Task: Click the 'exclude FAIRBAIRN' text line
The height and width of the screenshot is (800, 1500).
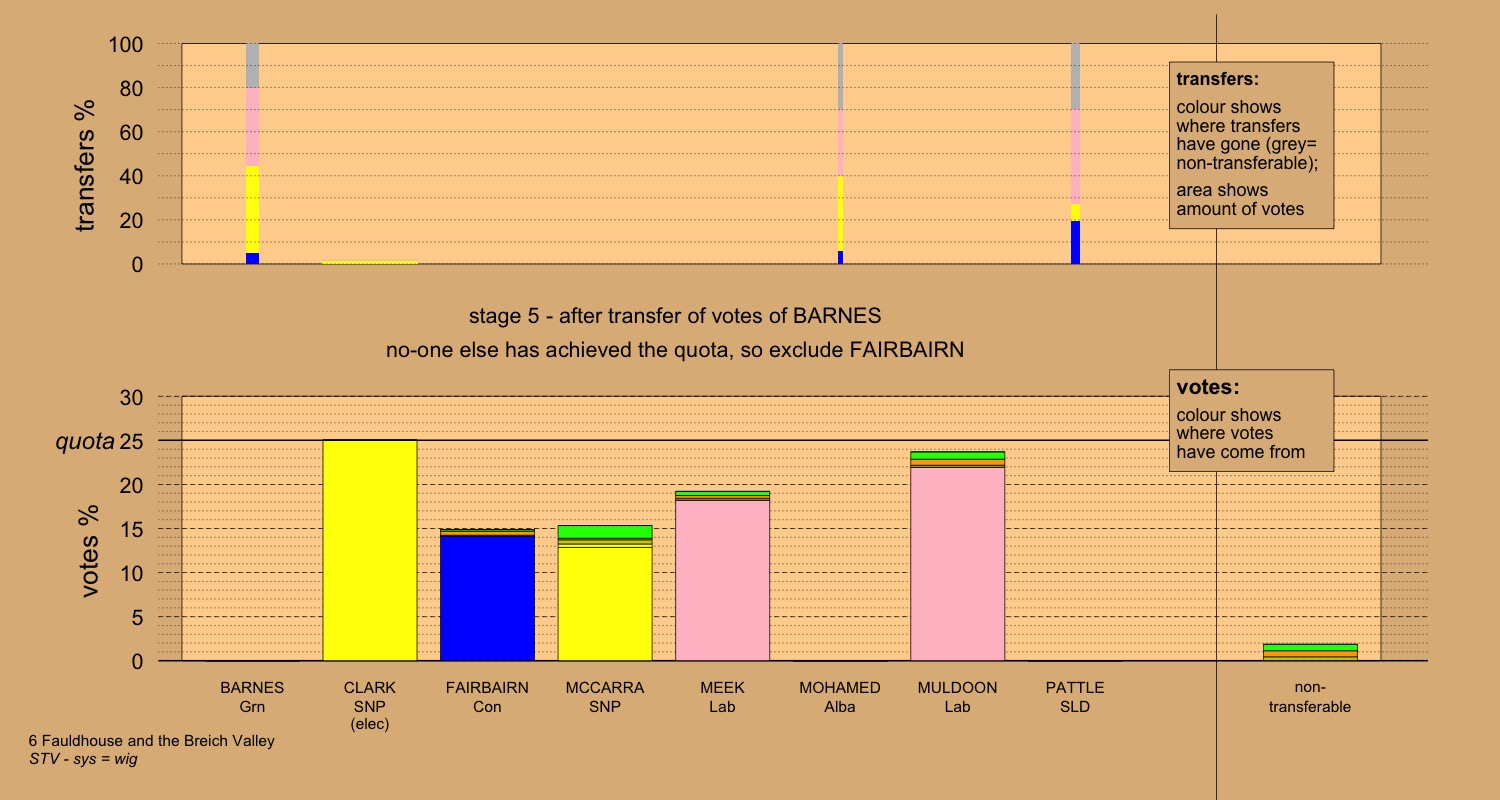Action: 675,351
